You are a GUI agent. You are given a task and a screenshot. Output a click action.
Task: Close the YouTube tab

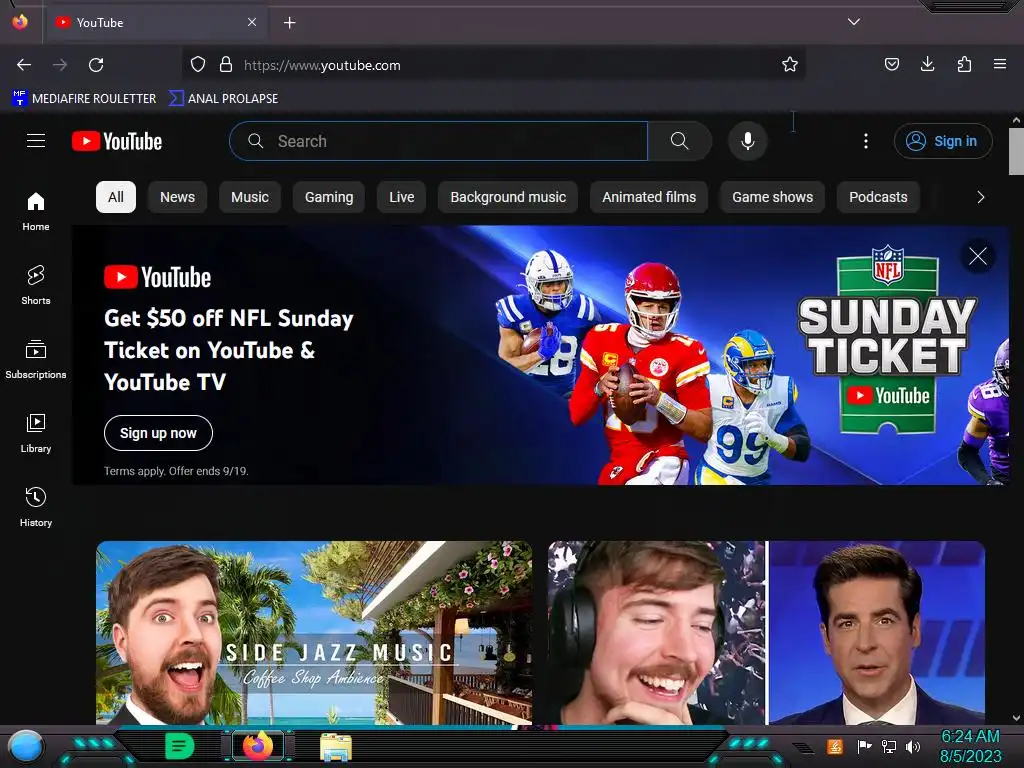pos(252,22)
